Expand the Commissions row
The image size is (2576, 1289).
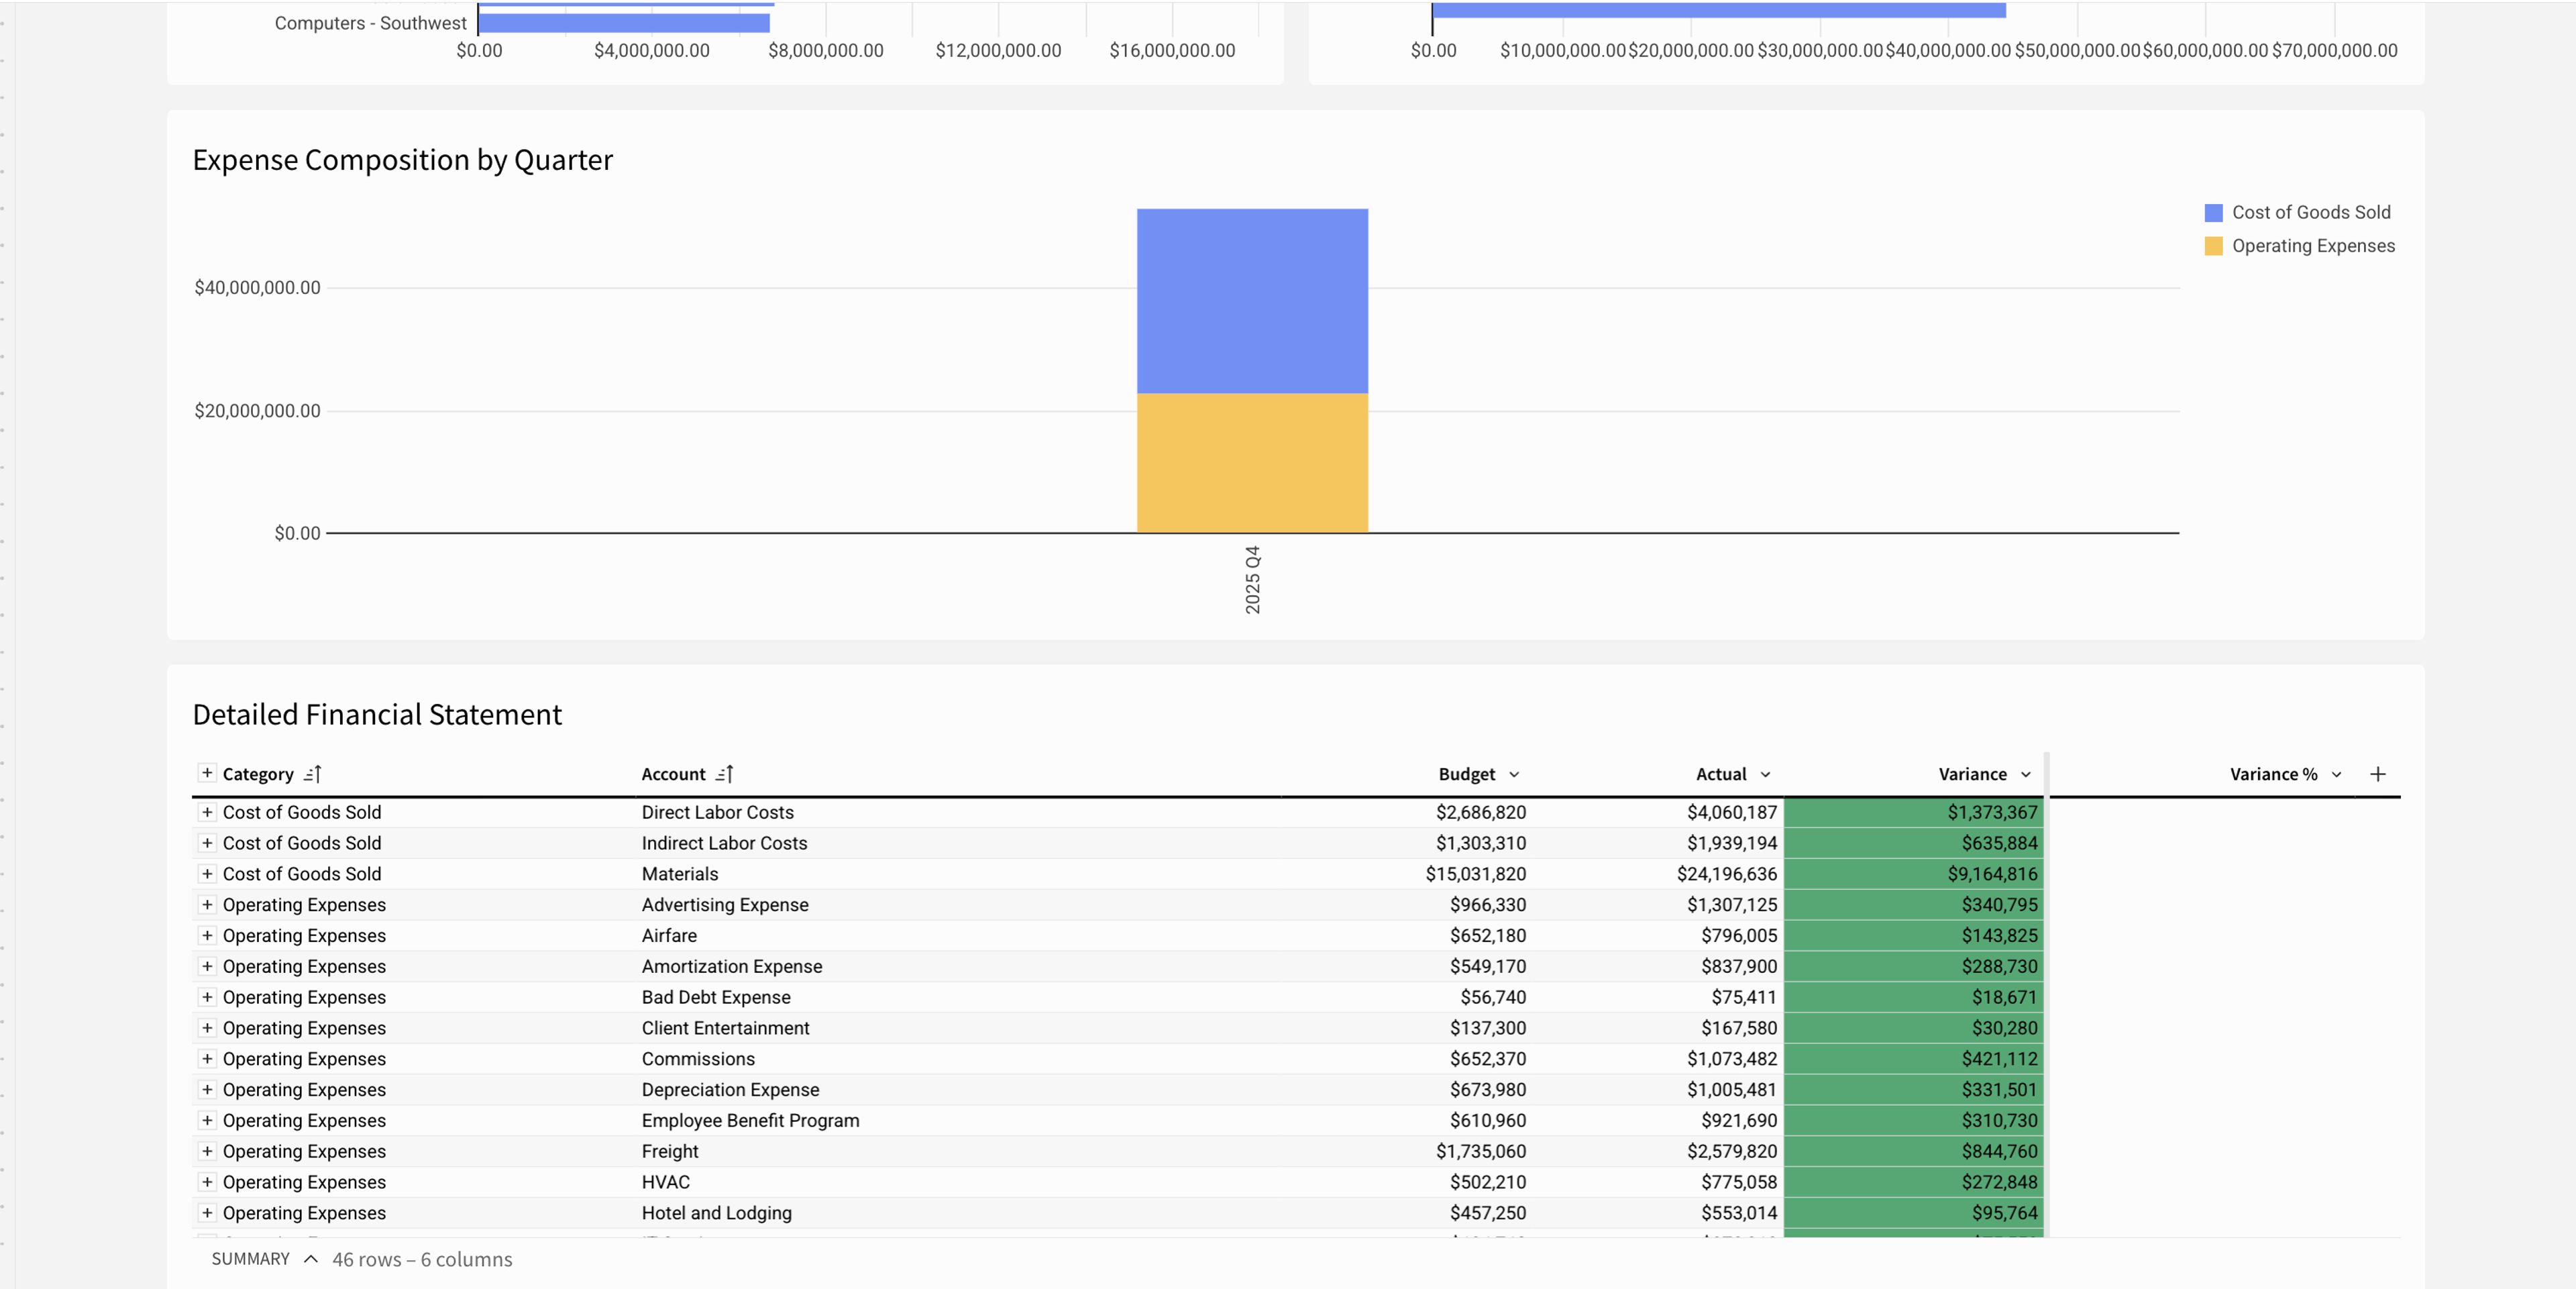tap(207, 1059)
